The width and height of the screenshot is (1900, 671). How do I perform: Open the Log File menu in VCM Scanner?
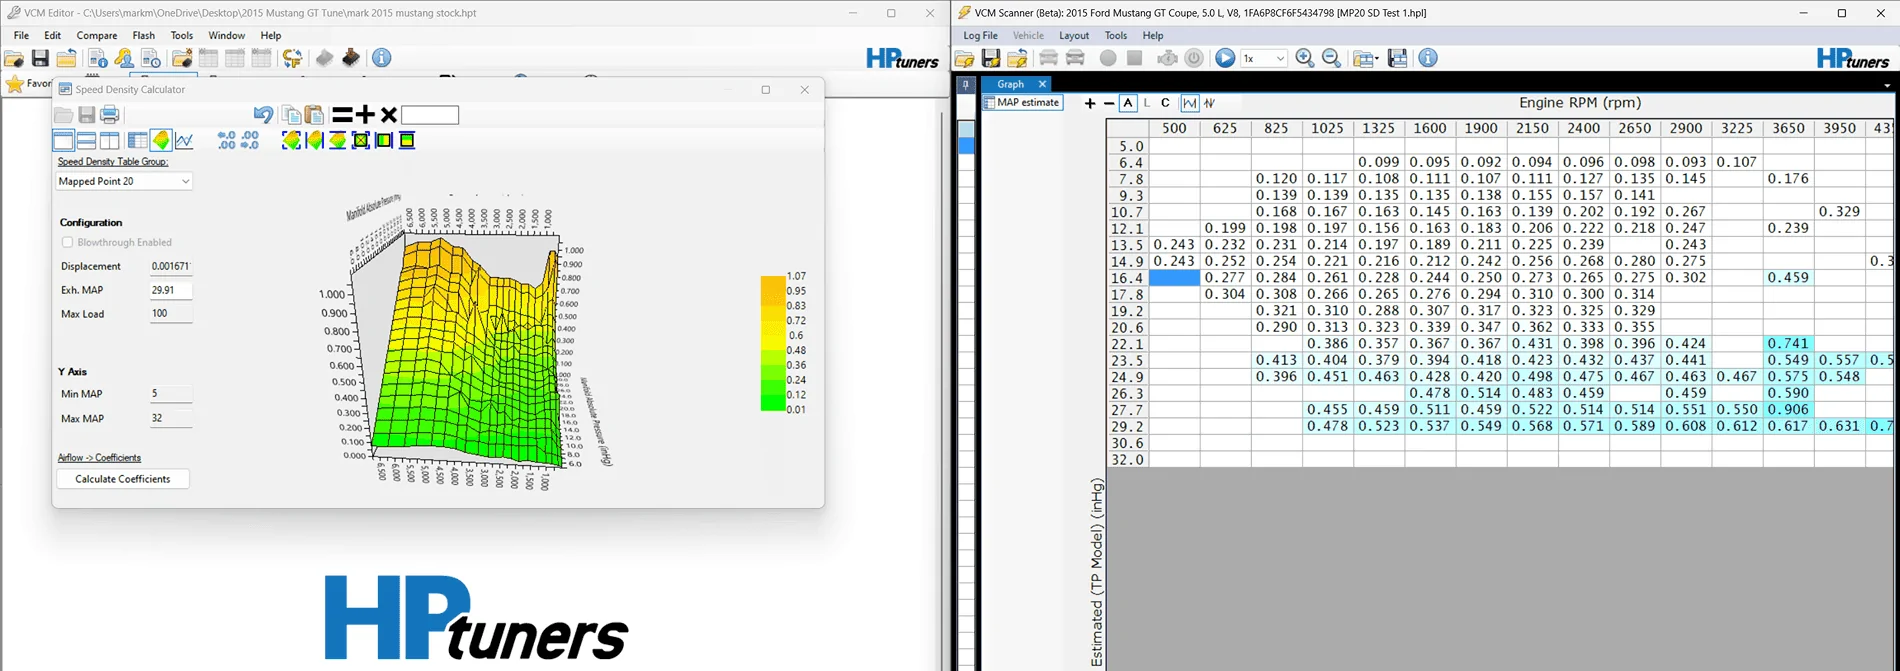click(980, 35)
